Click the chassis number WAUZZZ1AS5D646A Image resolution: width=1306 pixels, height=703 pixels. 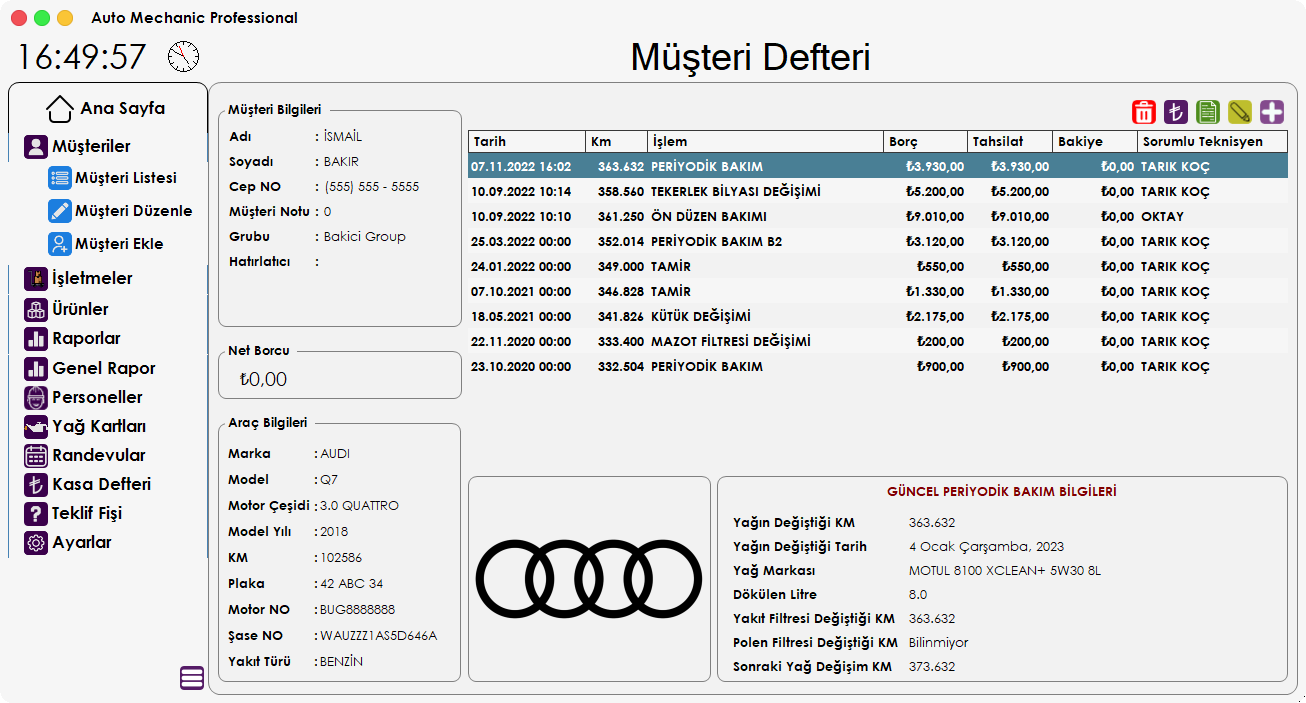pos(379,636)
